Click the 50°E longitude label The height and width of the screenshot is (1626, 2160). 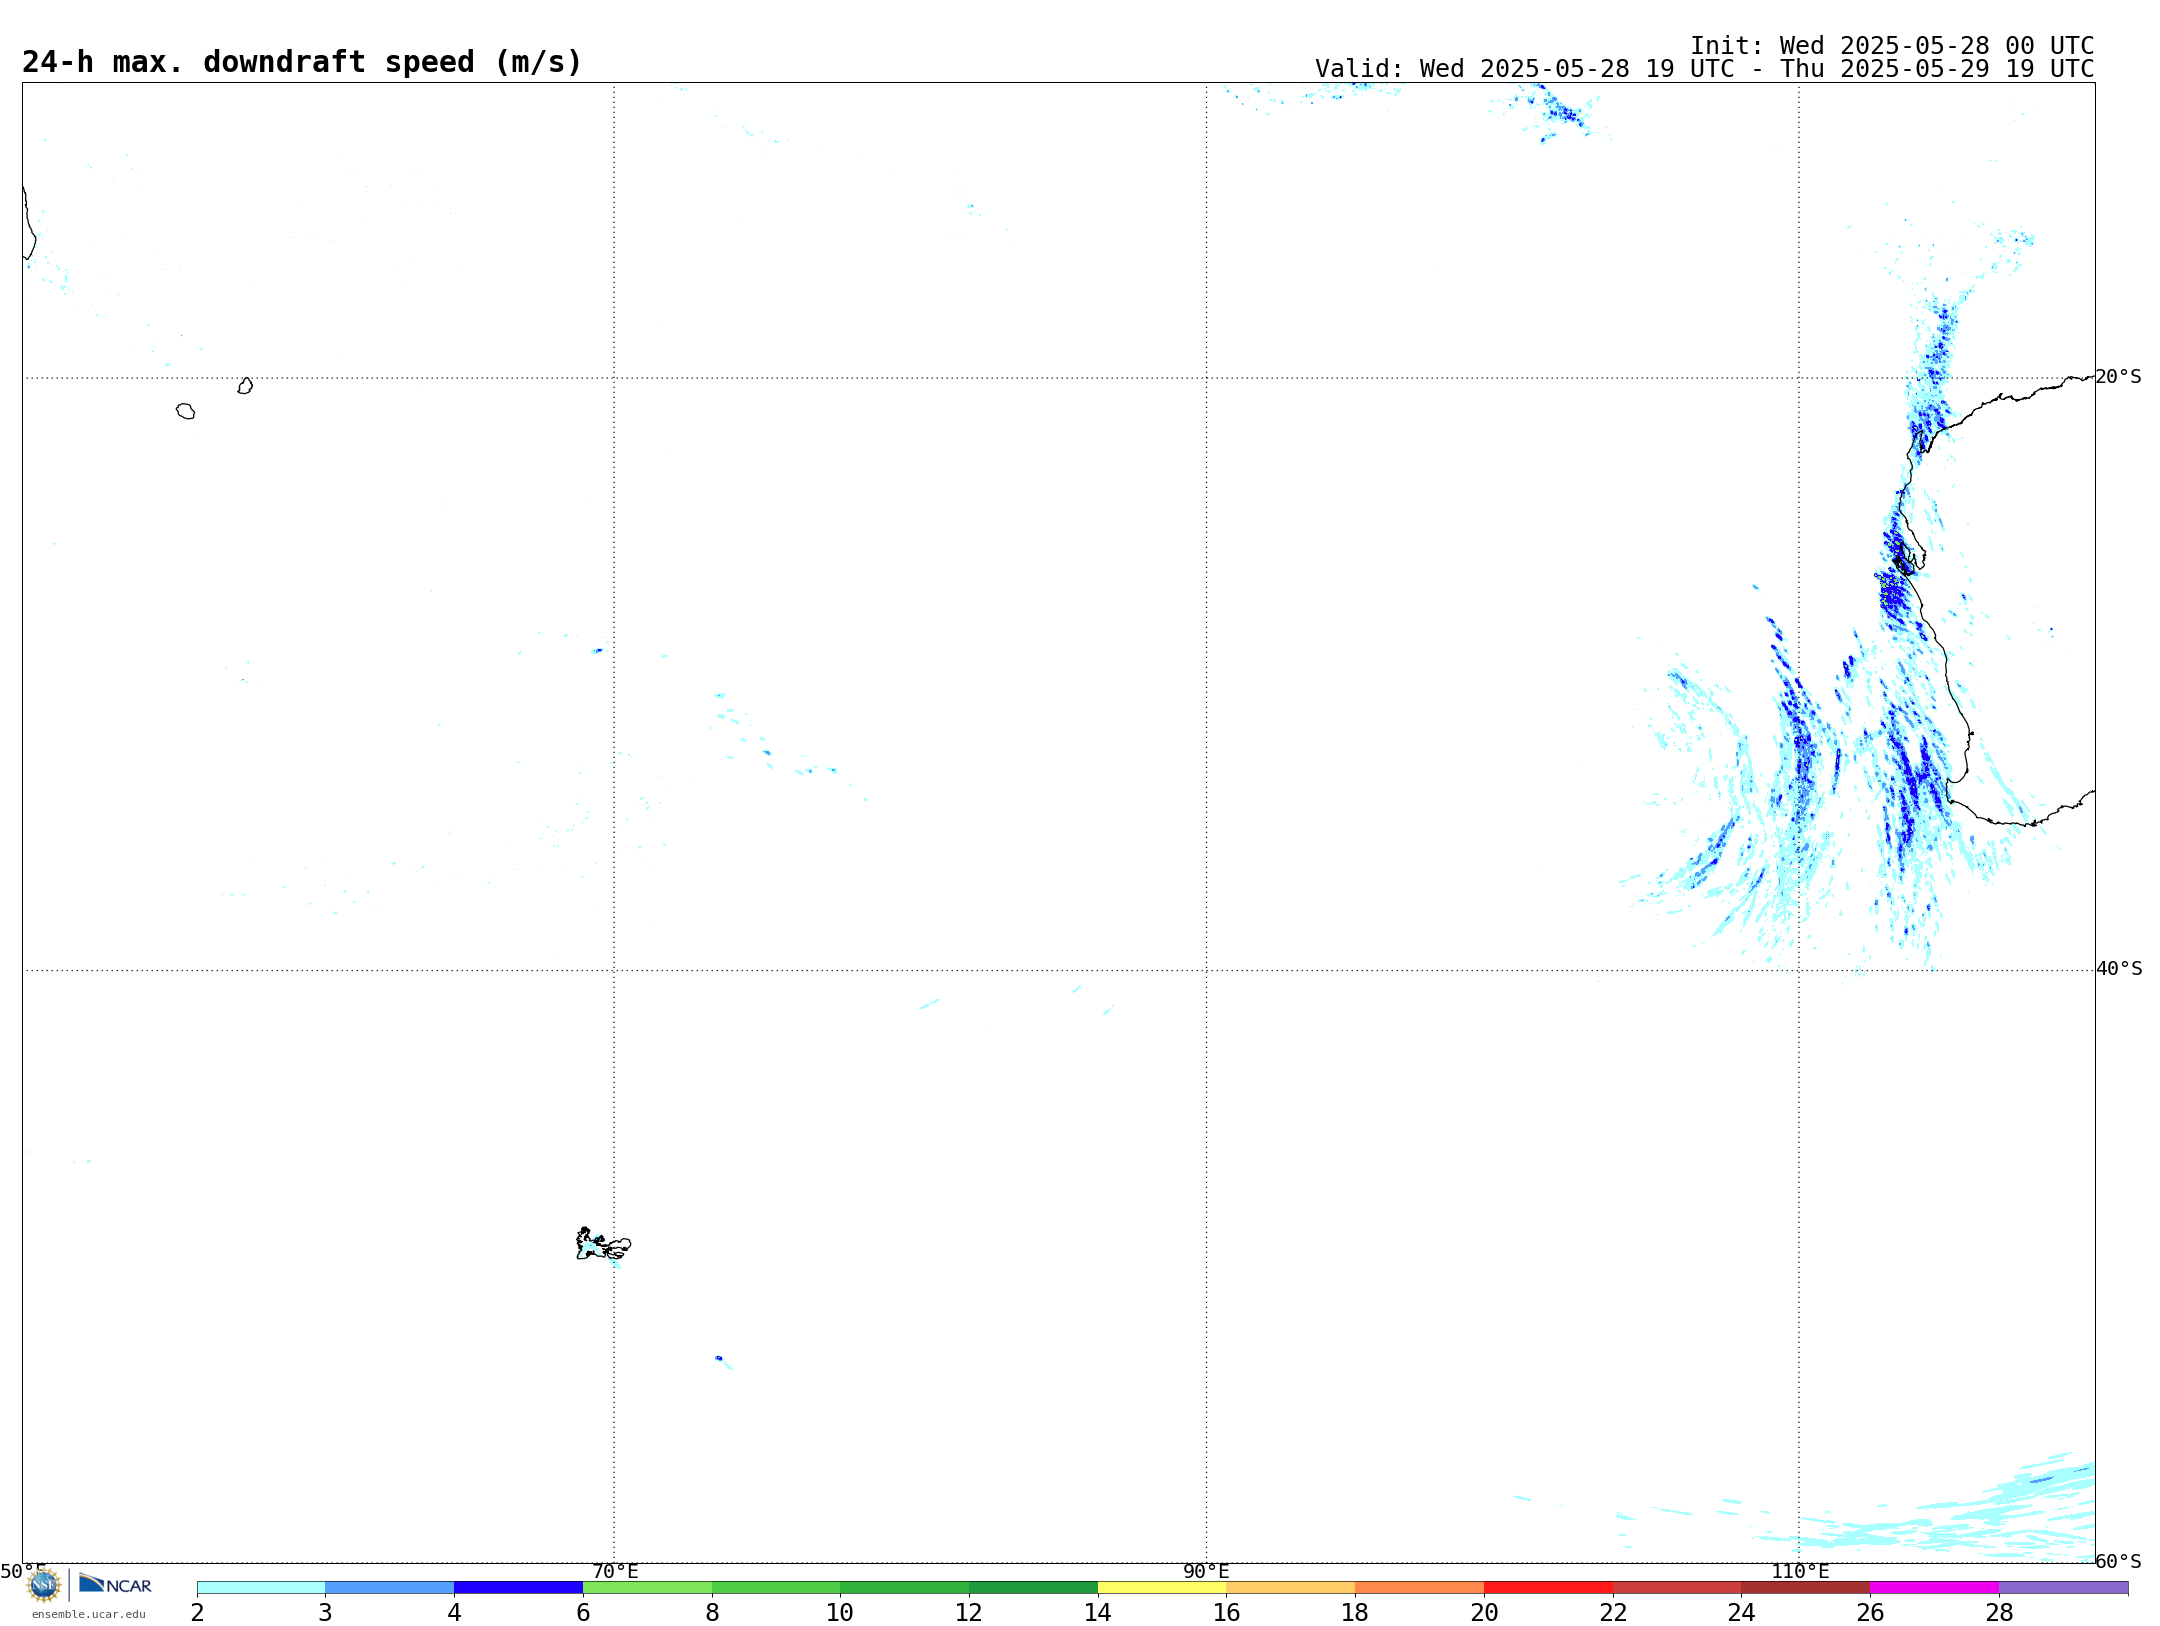(23, 1572)
